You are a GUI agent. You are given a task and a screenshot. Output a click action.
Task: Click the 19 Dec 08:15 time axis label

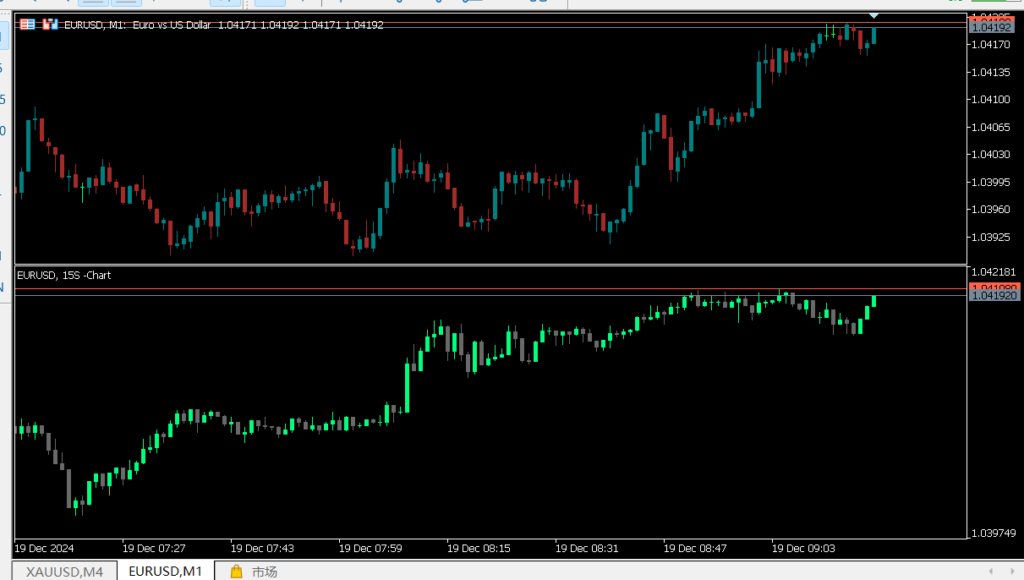(x=478, y=548)
